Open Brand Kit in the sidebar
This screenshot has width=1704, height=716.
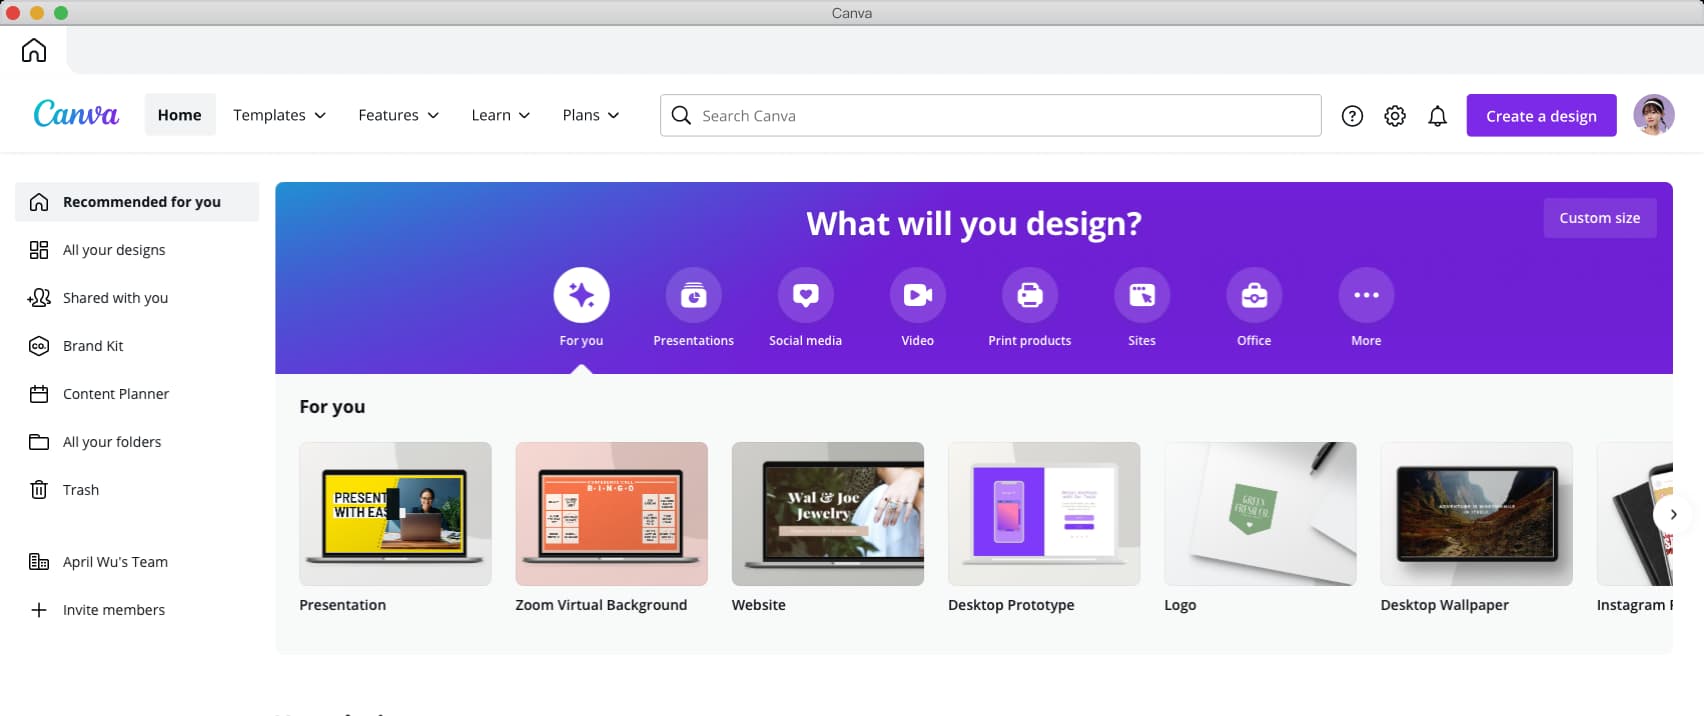coord(93,346)
